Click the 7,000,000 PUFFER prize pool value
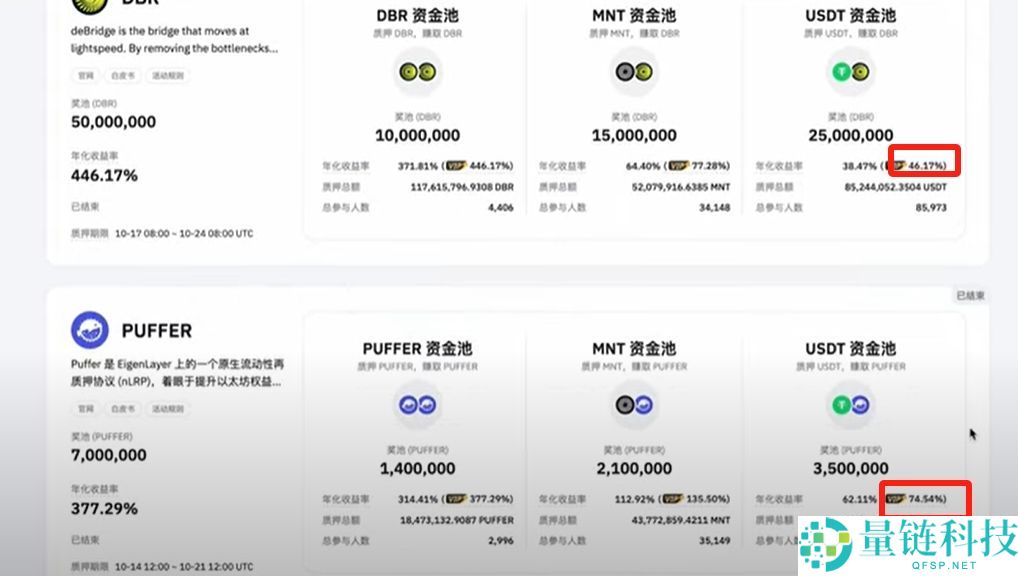 click(108, 455)
